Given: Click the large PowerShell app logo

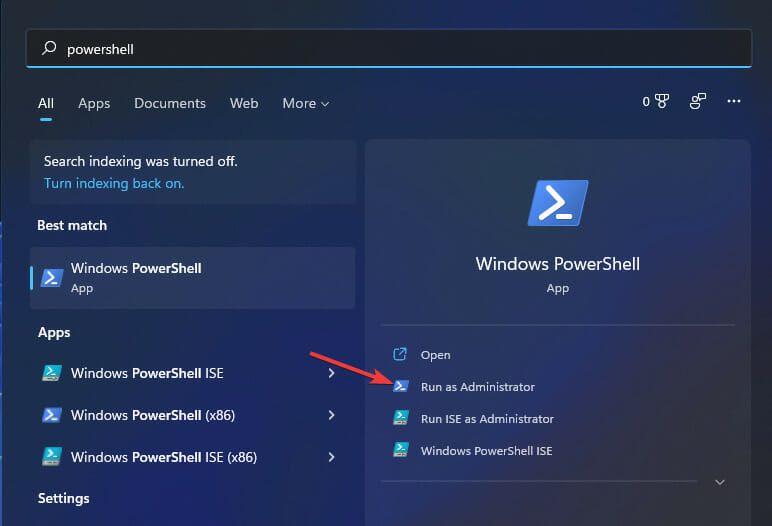Looking at the screenshot, I should (x=558, y=203).
